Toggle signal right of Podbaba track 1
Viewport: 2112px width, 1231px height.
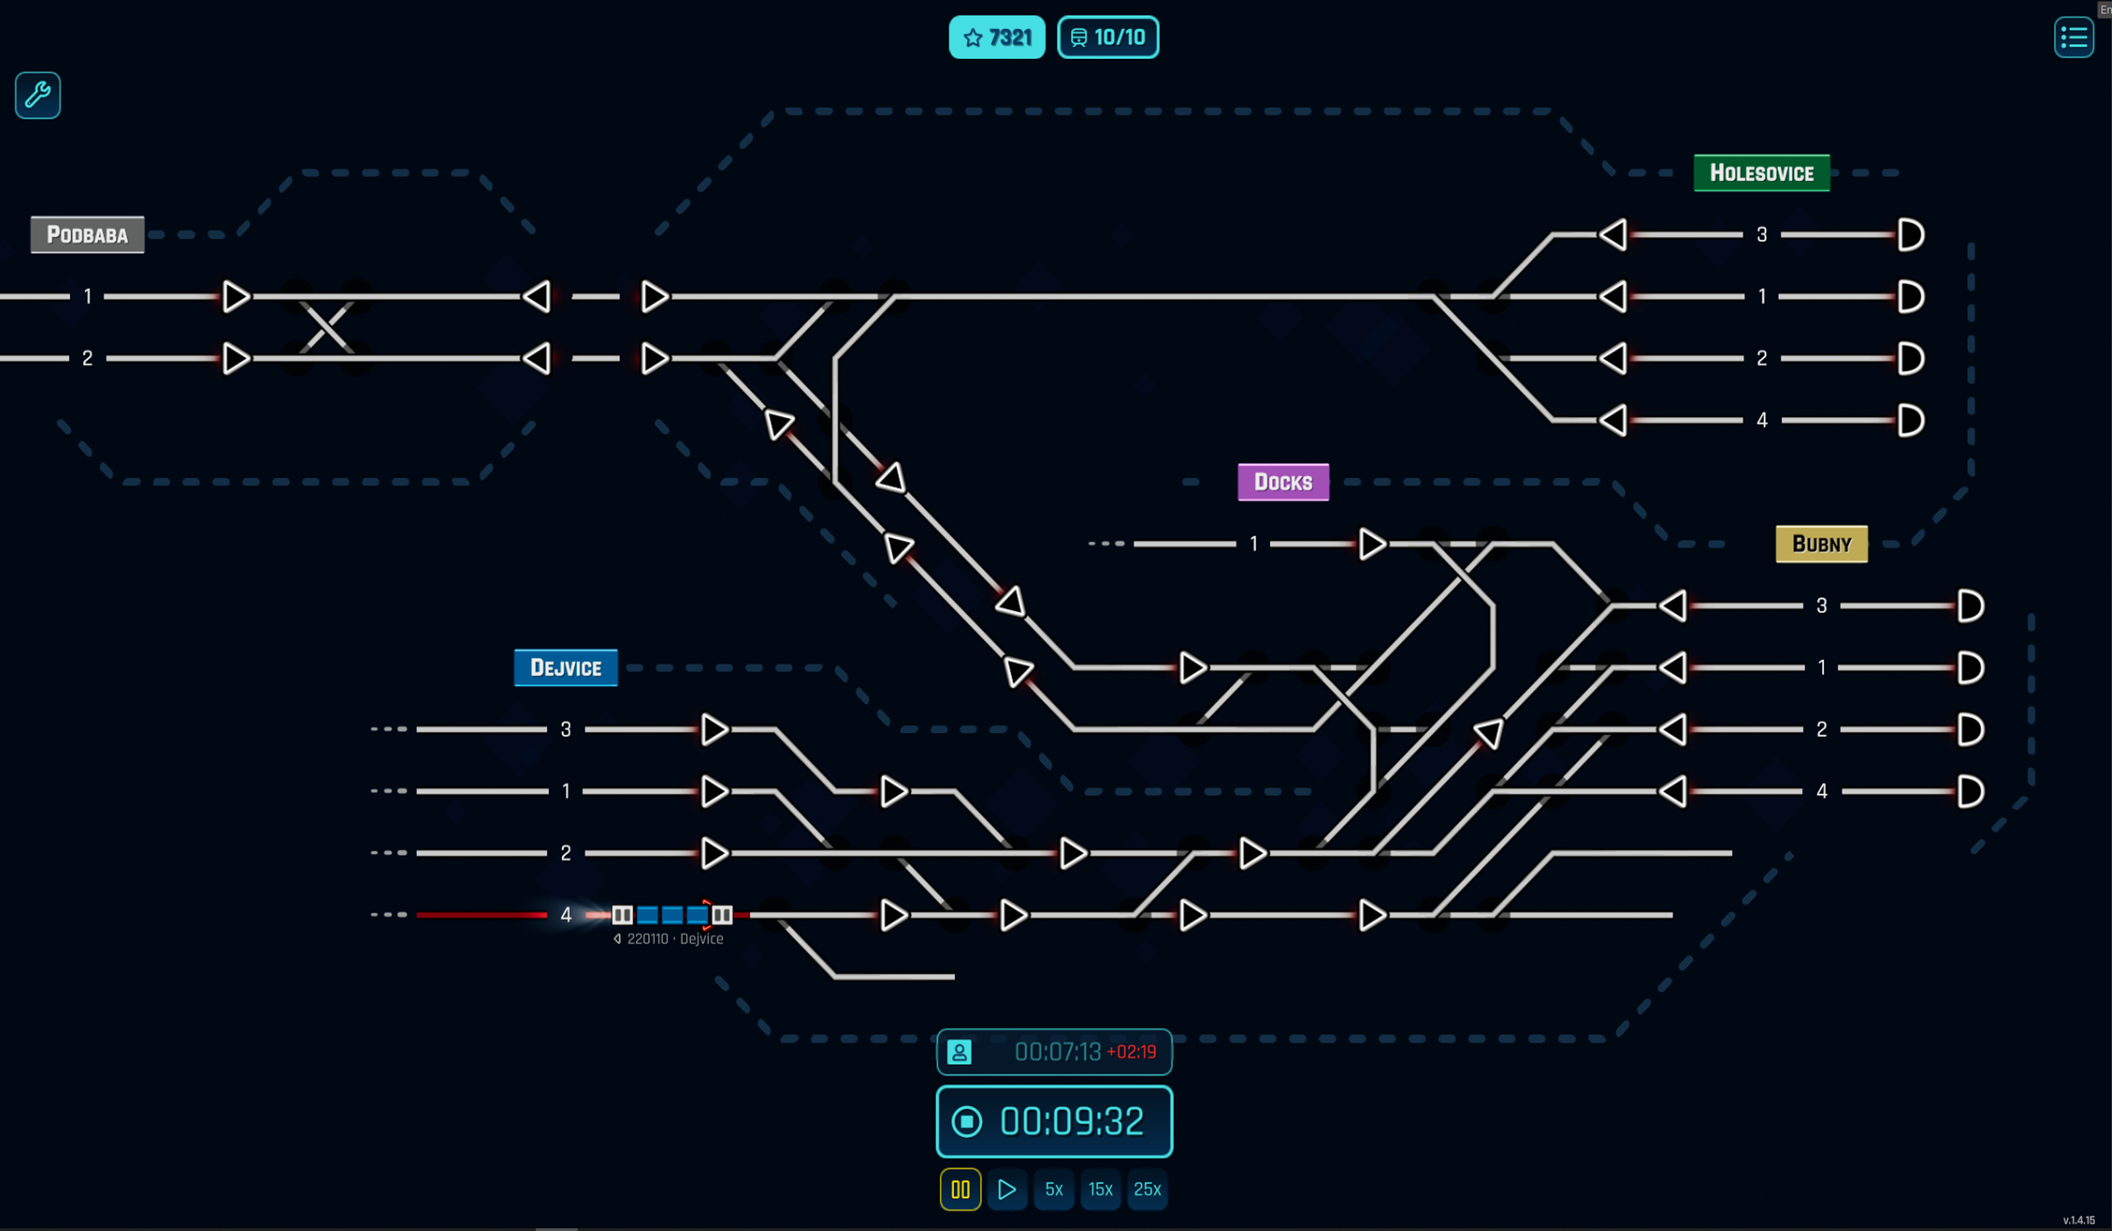[x=236, y=297]
